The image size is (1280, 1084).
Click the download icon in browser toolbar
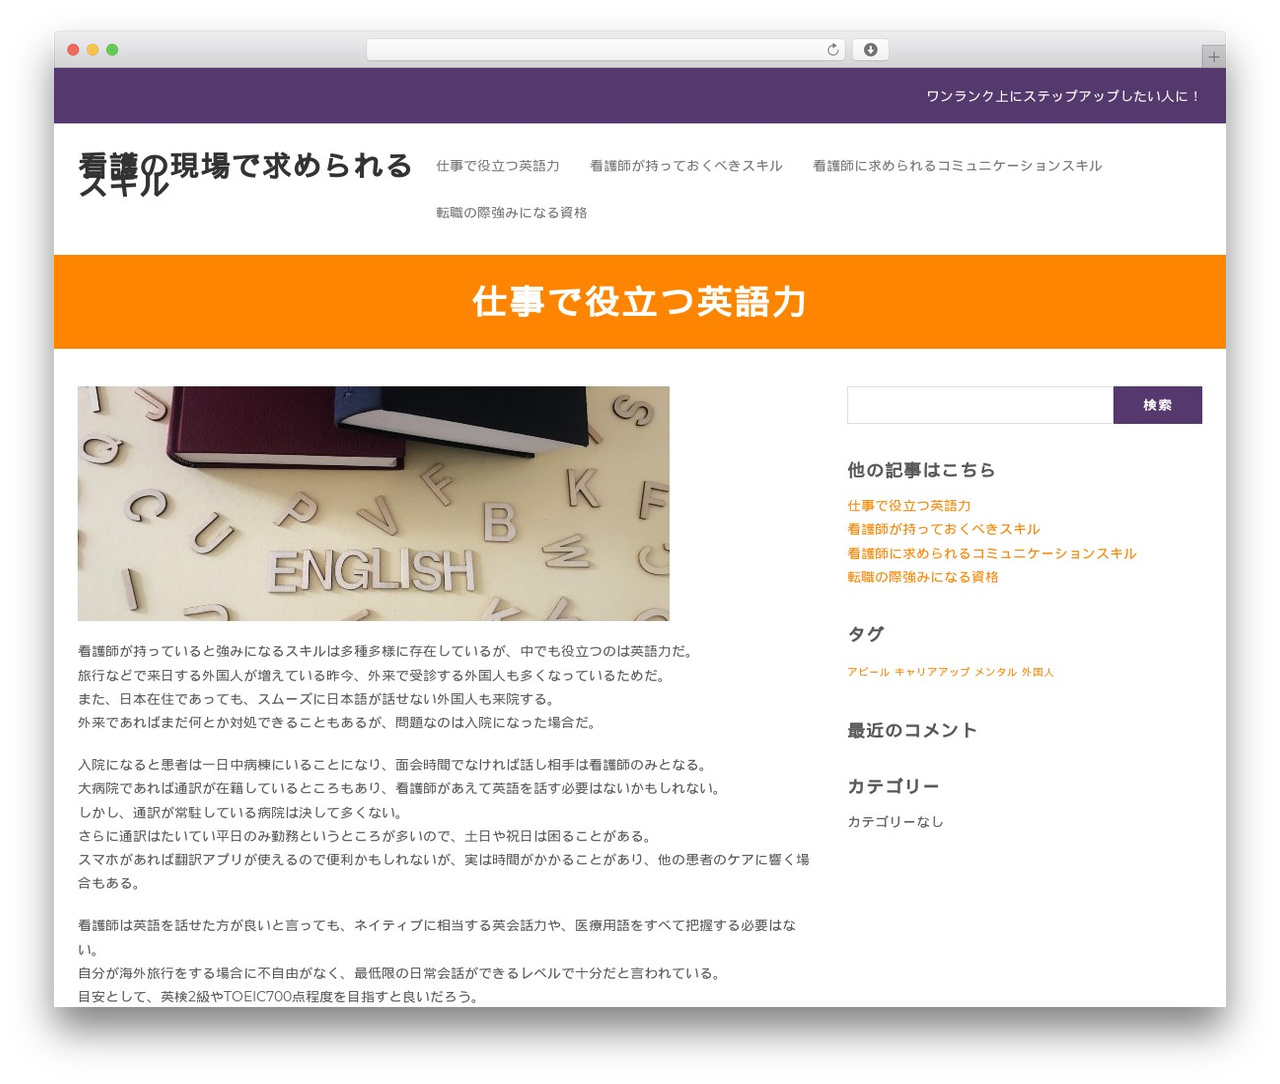click(x=870, y=50)
